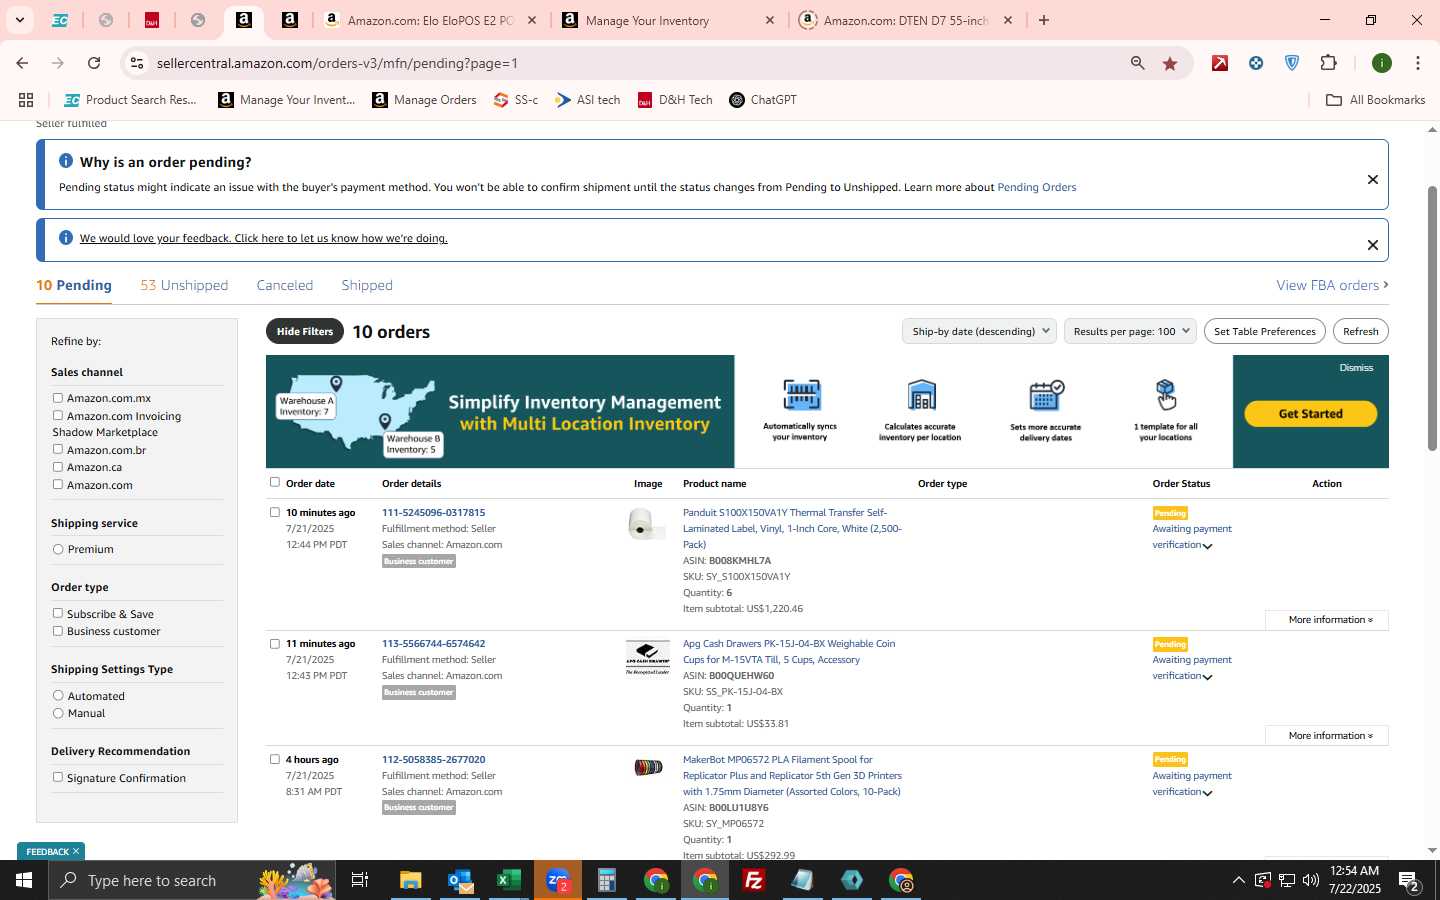Switch to the Manage Your Inventory browser tab

coord(668,20)
